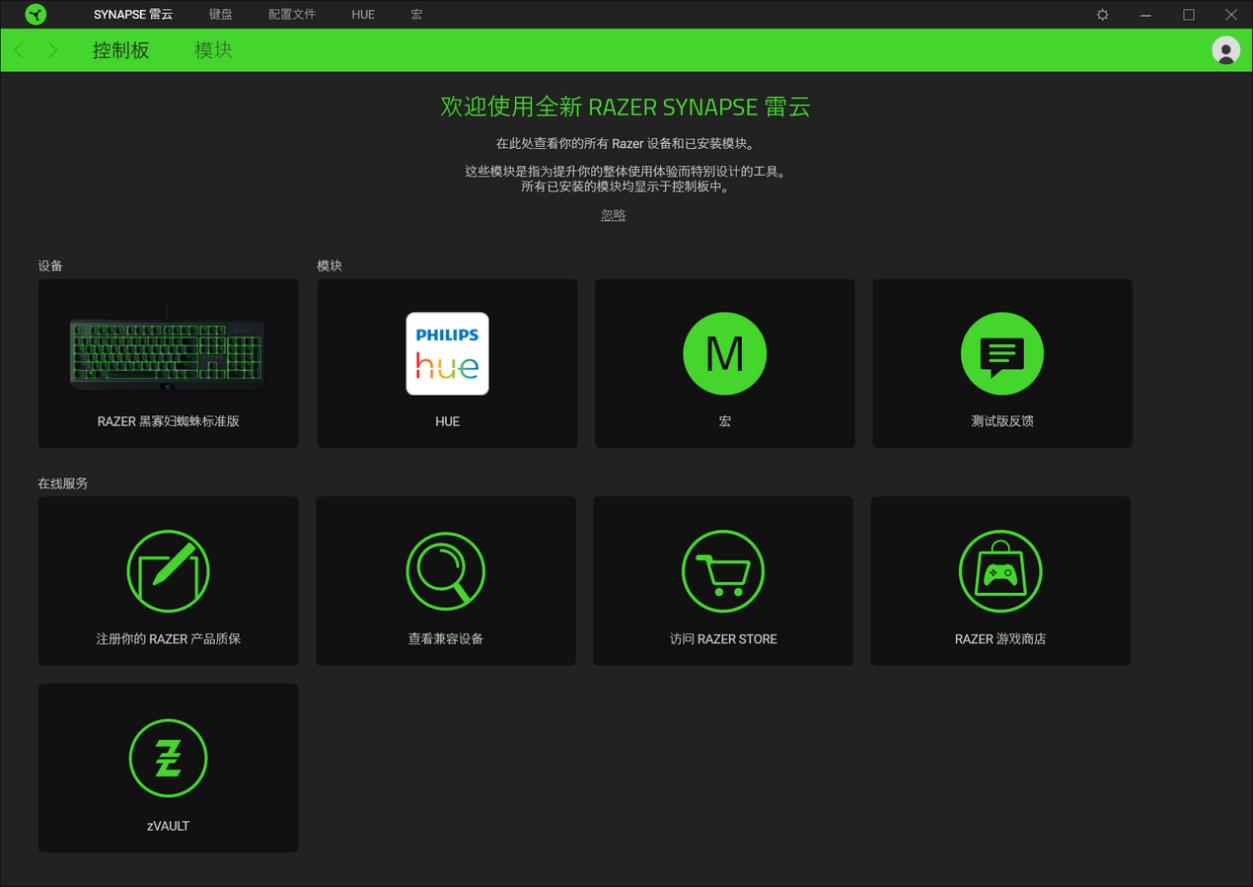Click the Razer game store gamepad icon
The height and width of the screenshot is (887, 1253).
[1000, 571]
